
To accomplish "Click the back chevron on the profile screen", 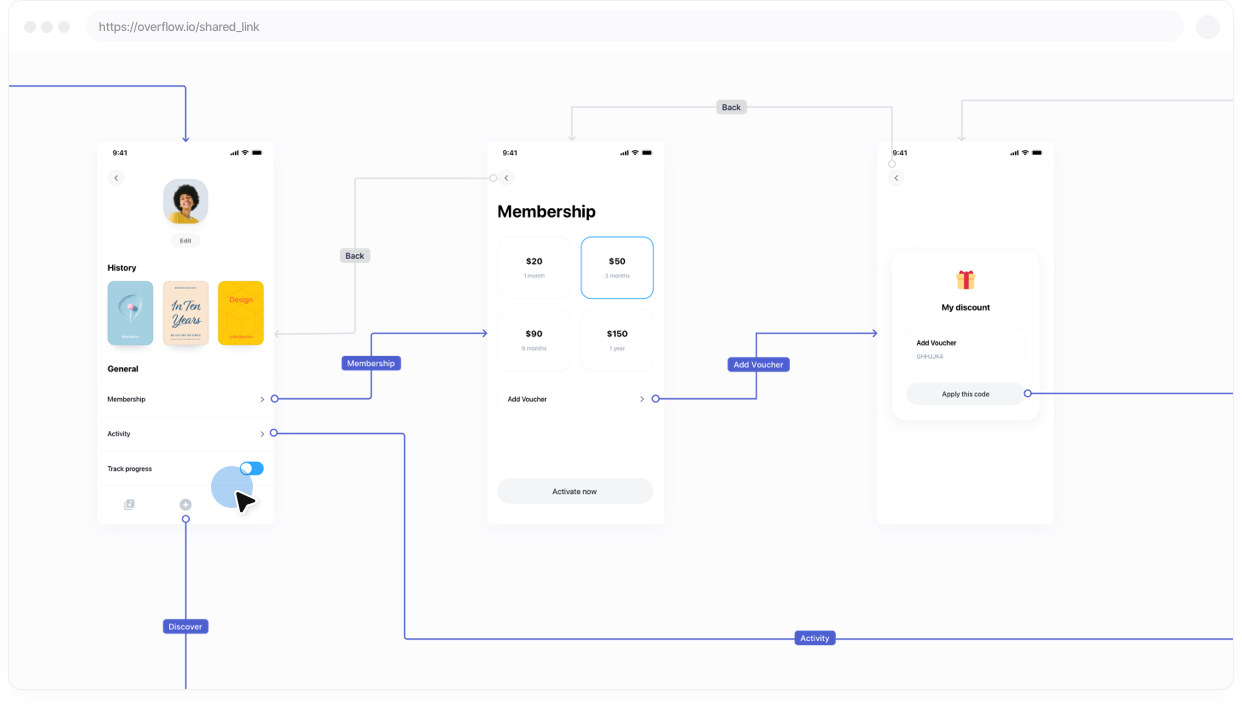I will (x=116, y=177).
